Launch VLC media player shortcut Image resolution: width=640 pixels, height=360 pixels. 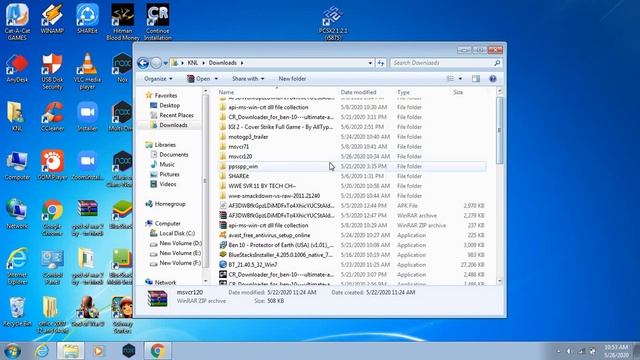click(x=87, y=71)
